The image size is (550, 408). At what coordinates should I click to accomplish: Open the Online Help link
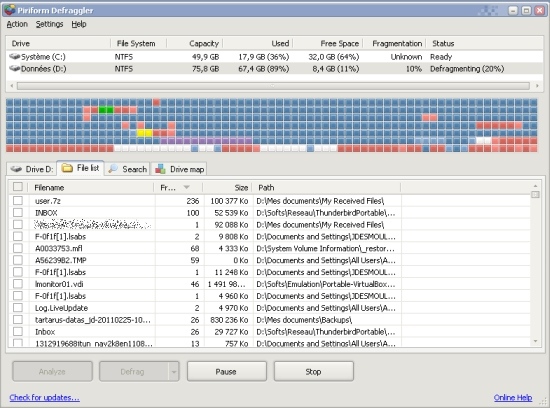pyautogui.click(x=513, y=397)
